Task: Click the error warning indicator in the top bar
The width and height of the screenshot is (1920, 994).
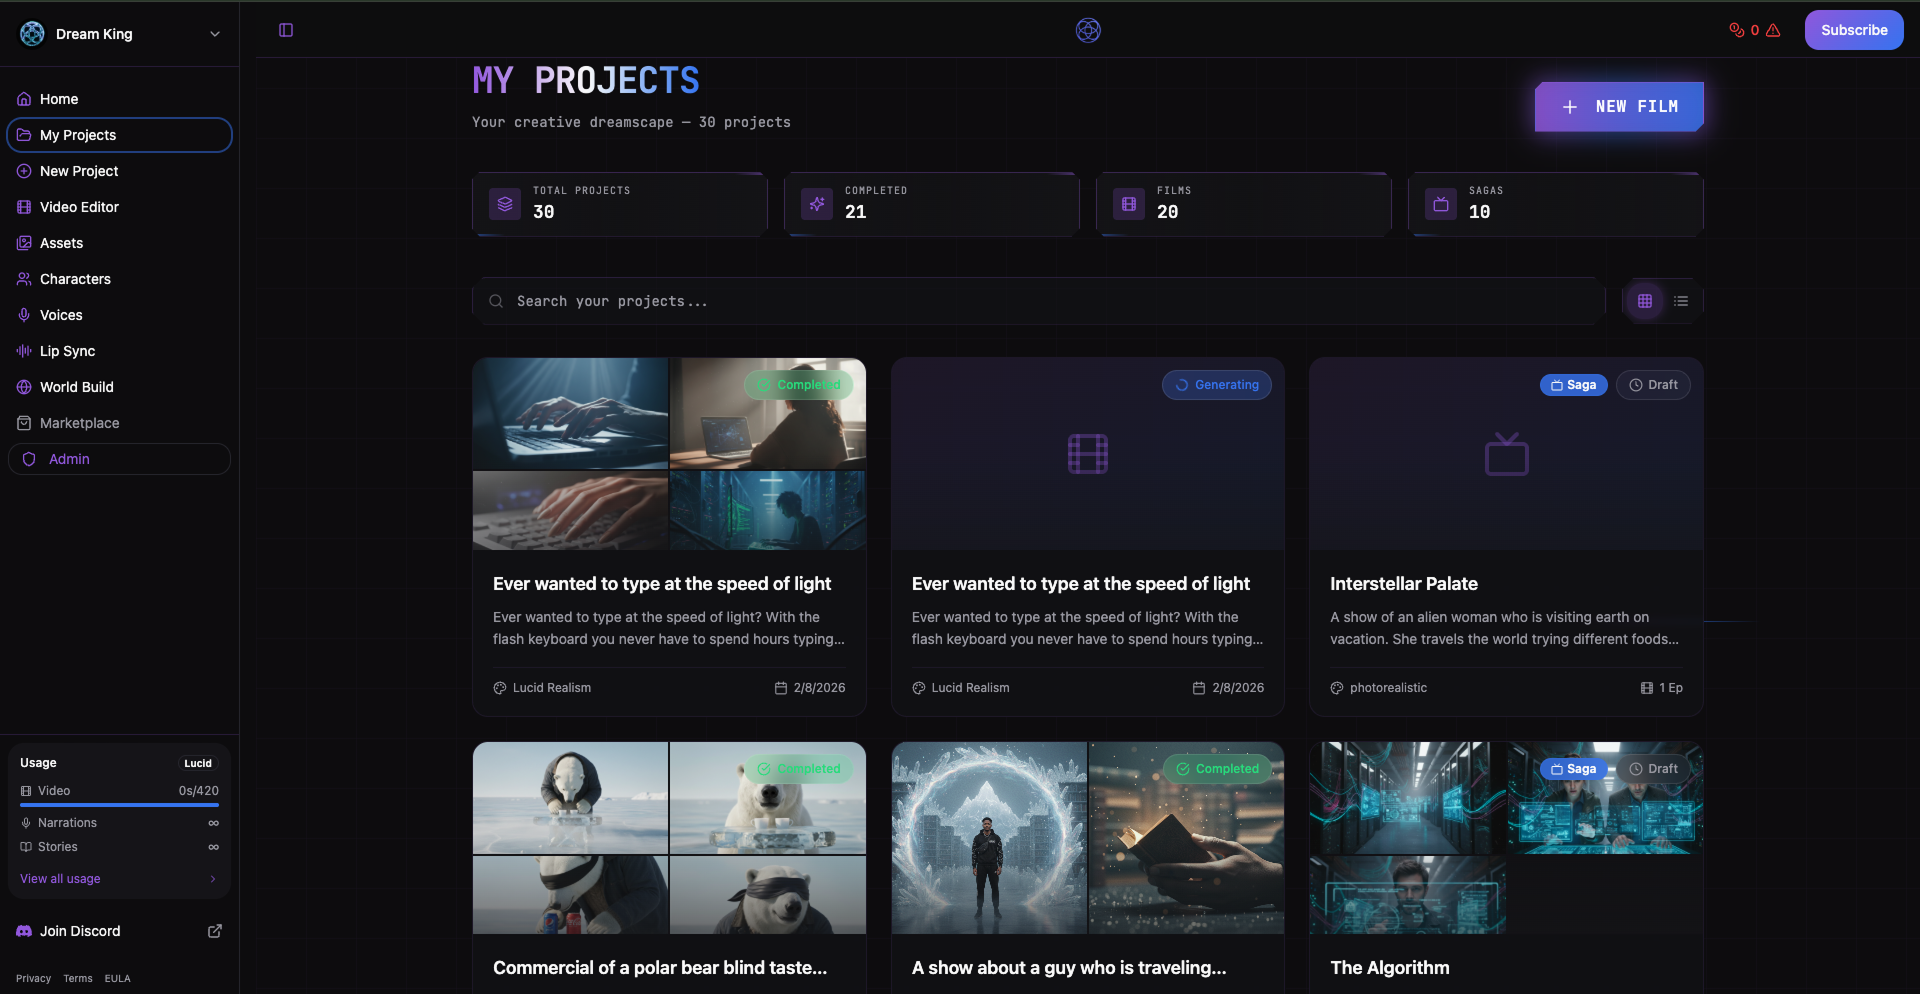Action: pyautogui.click(x=1772, y=30)
